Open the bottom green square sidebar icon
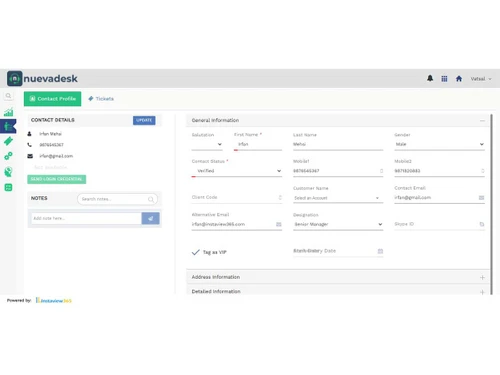This screenshot has width=500, height=375. (x=8, y=187)
